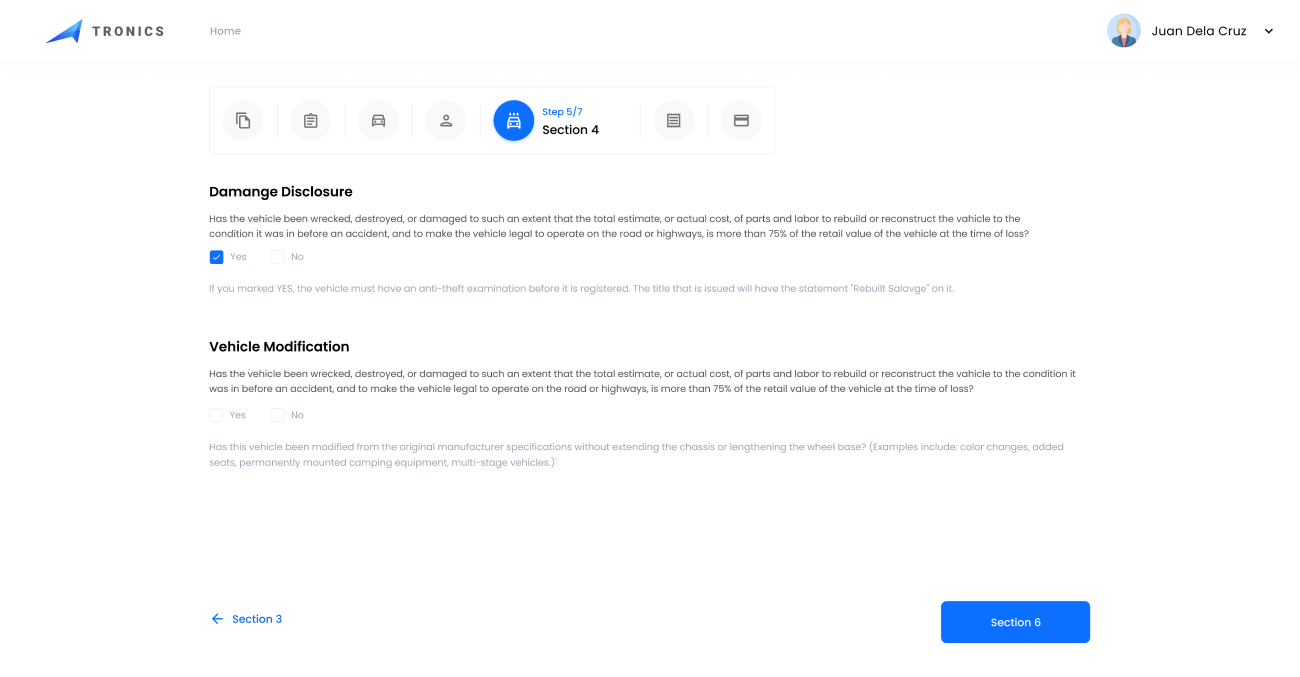Open the car step icon in the stepper
This screenshot has width=1300, height=677.
(378, 120)
